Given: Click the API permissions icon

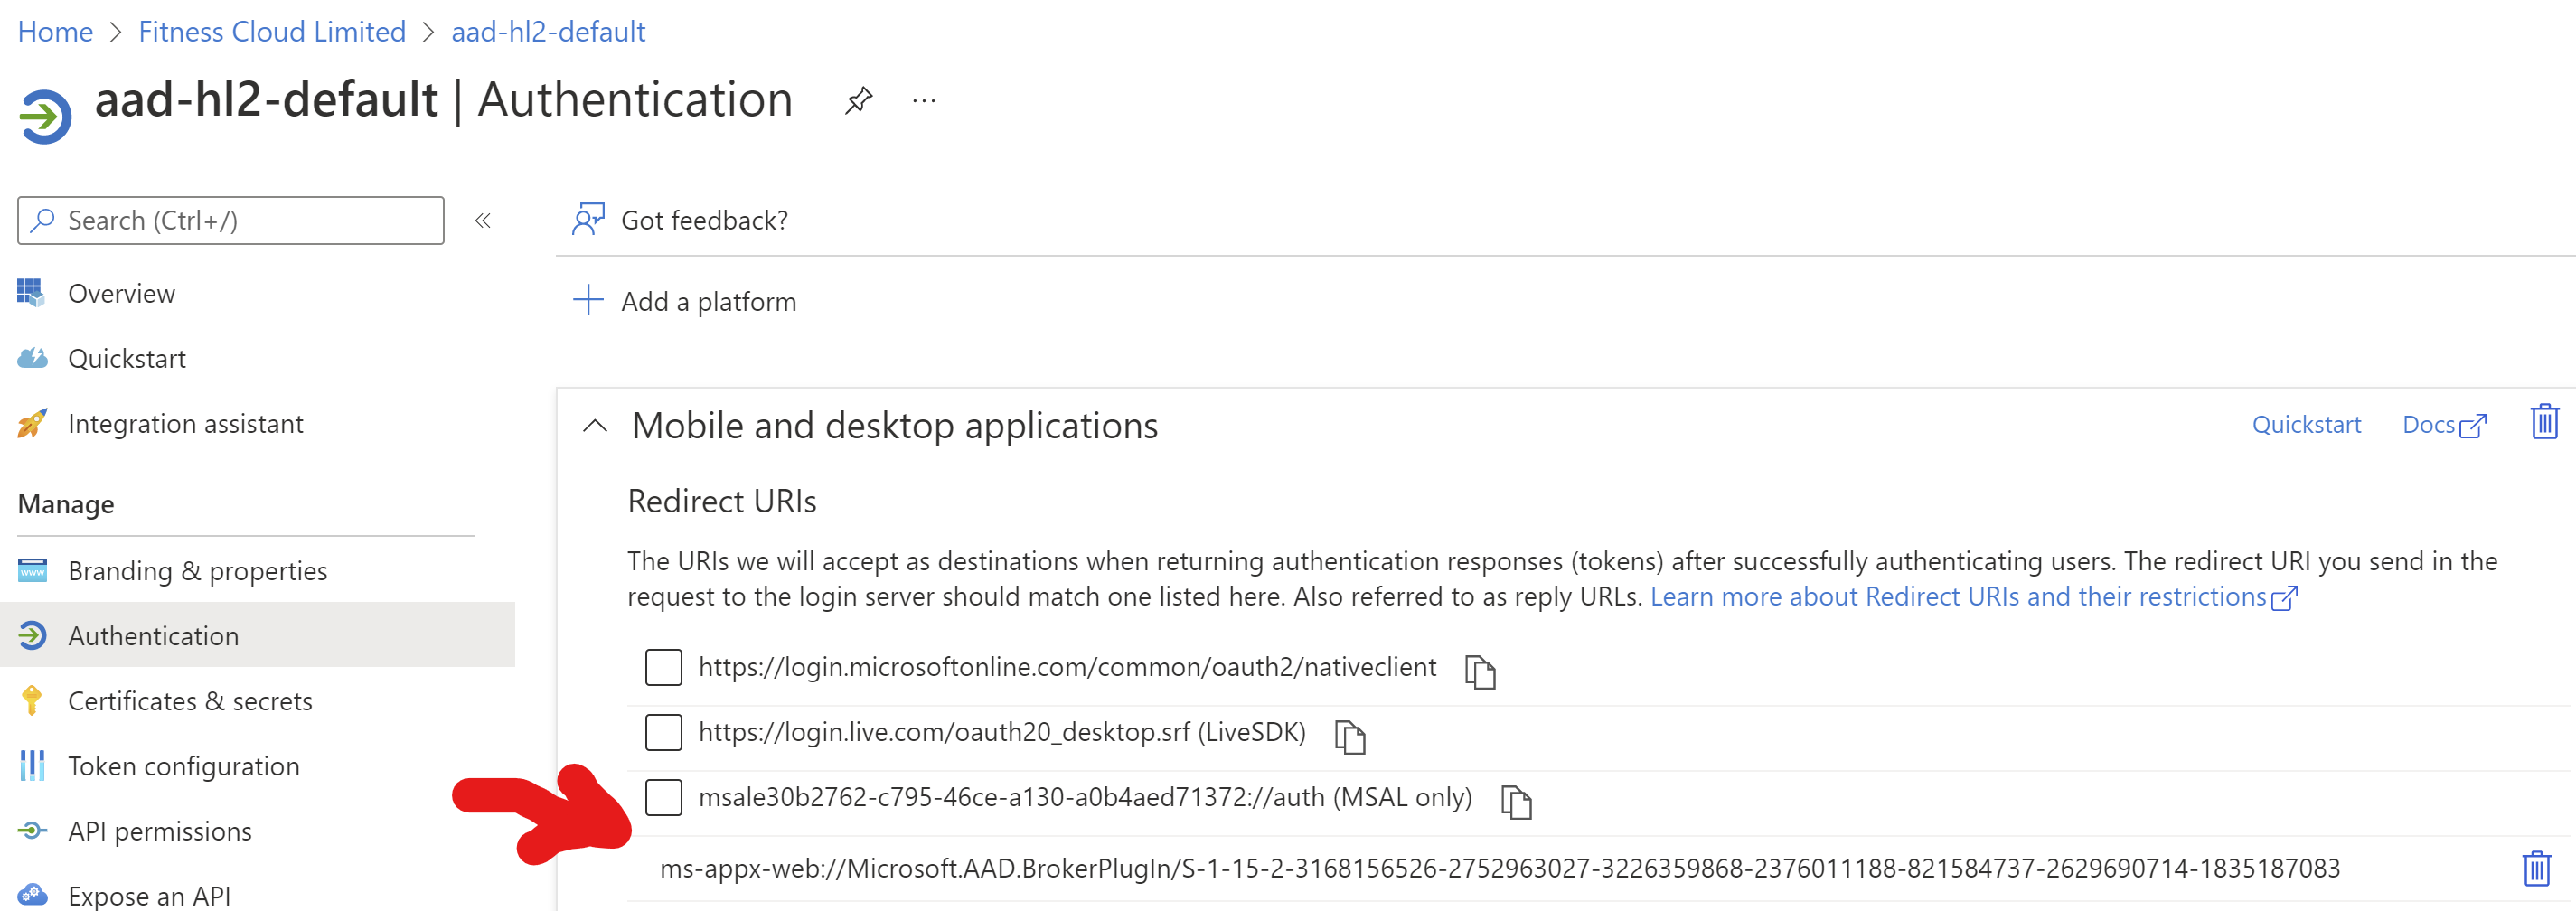Looking at the screenshot, I should (x=32, y=830).
